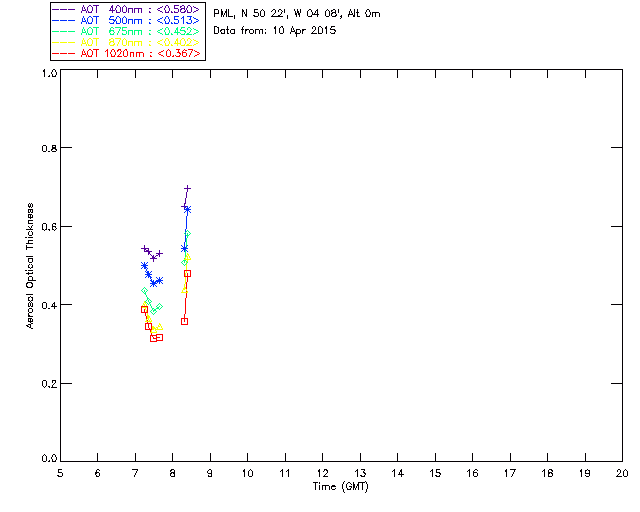Image resolution: width=640 pixels, height=512 pixels.
Task: Click the 14 on the time axis
Action: pos(398,473)
